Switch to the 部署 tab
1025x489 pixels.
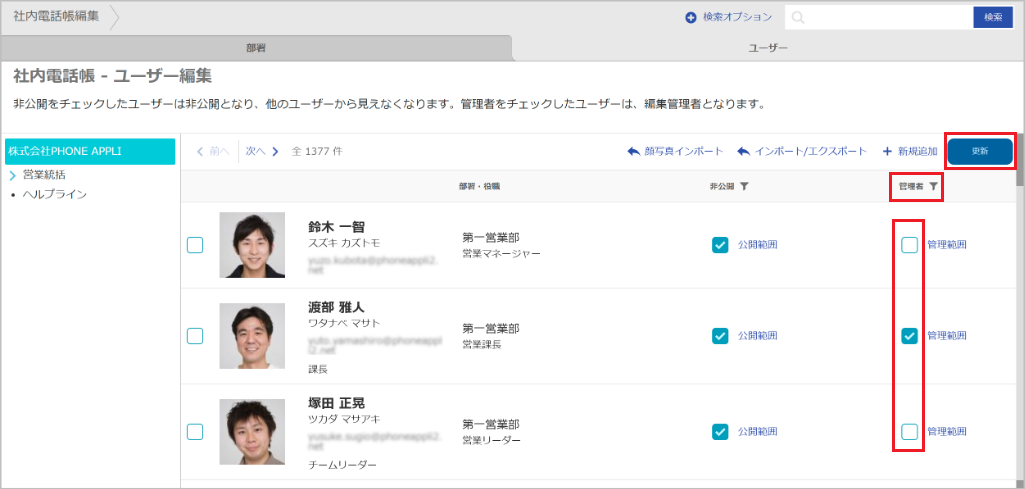coord(256,47)
